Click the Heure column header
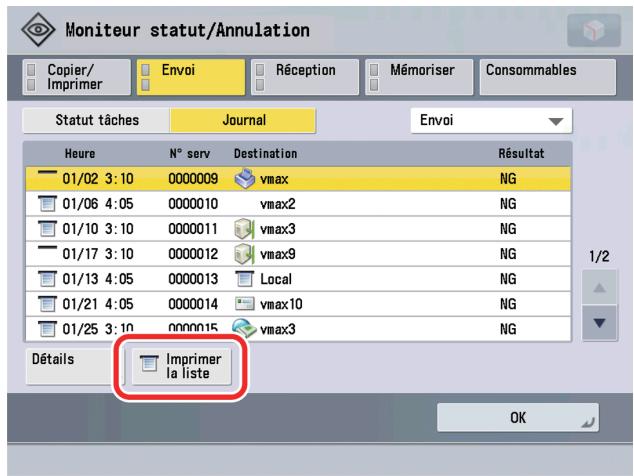634x476 pixels. click(80, 153)
